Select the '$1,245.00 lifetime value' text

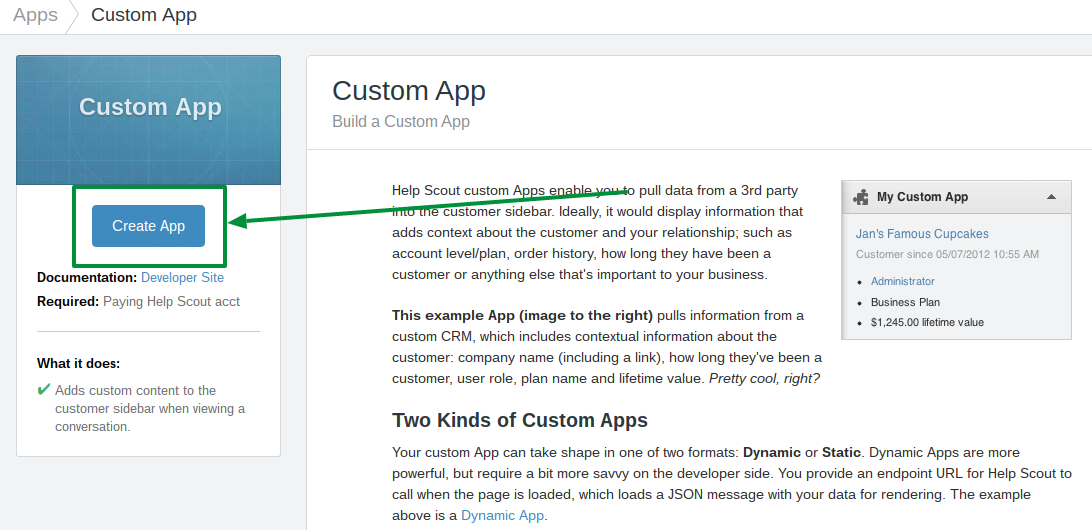click(928, 322)
